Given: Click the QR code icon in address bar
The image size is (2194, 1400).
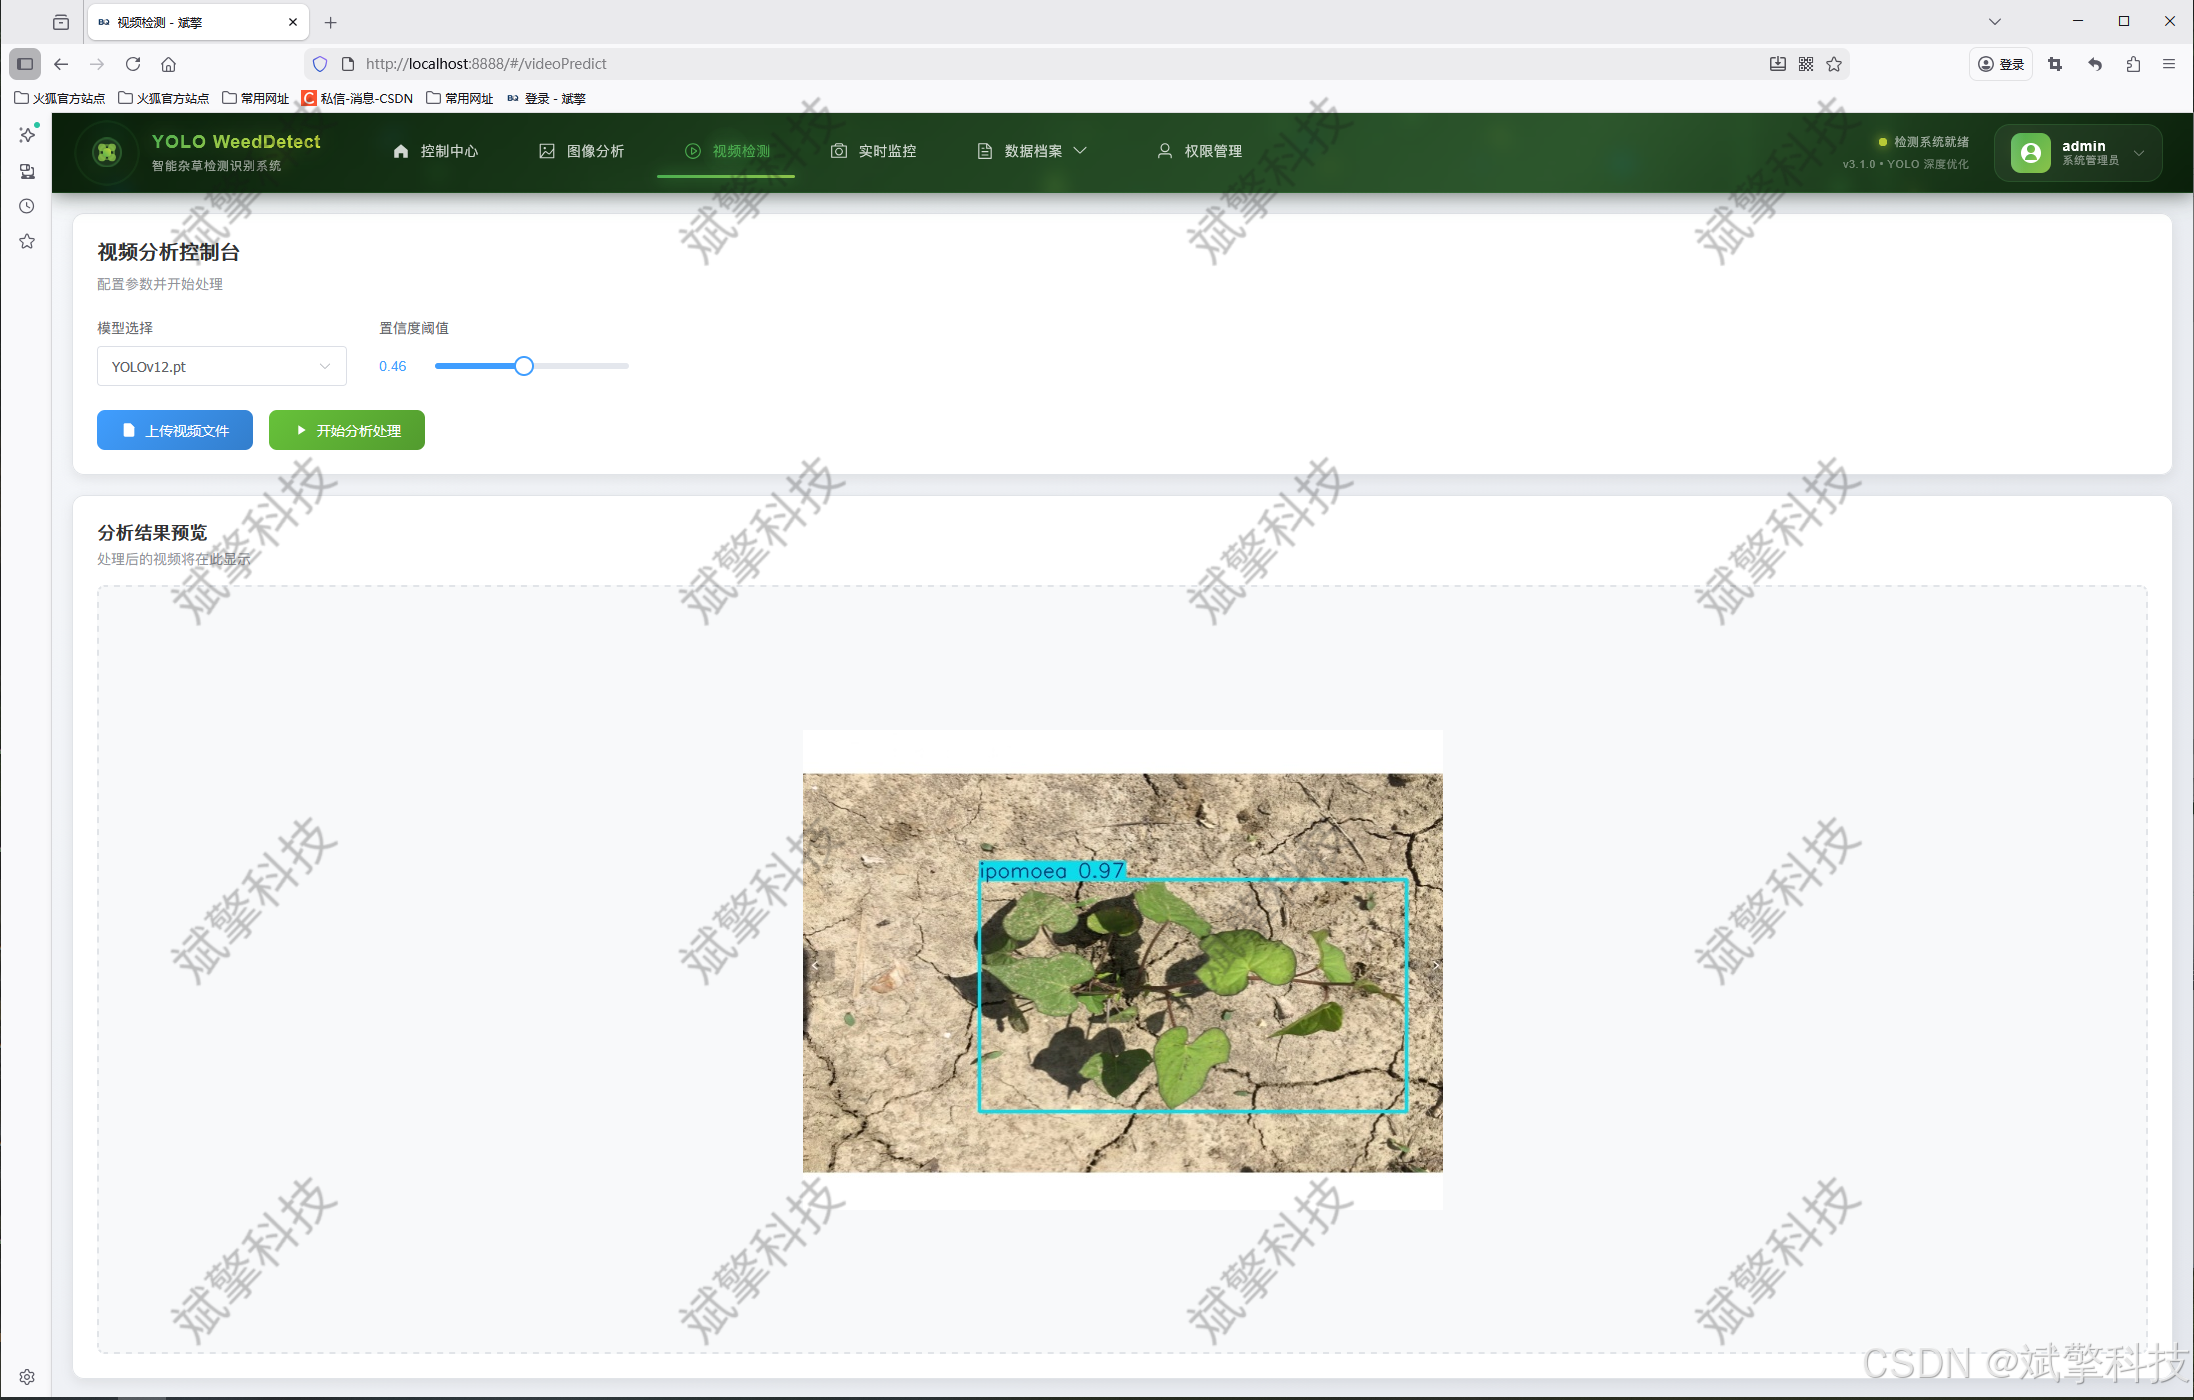Looking at the screenshot, I should [1806, 64].
